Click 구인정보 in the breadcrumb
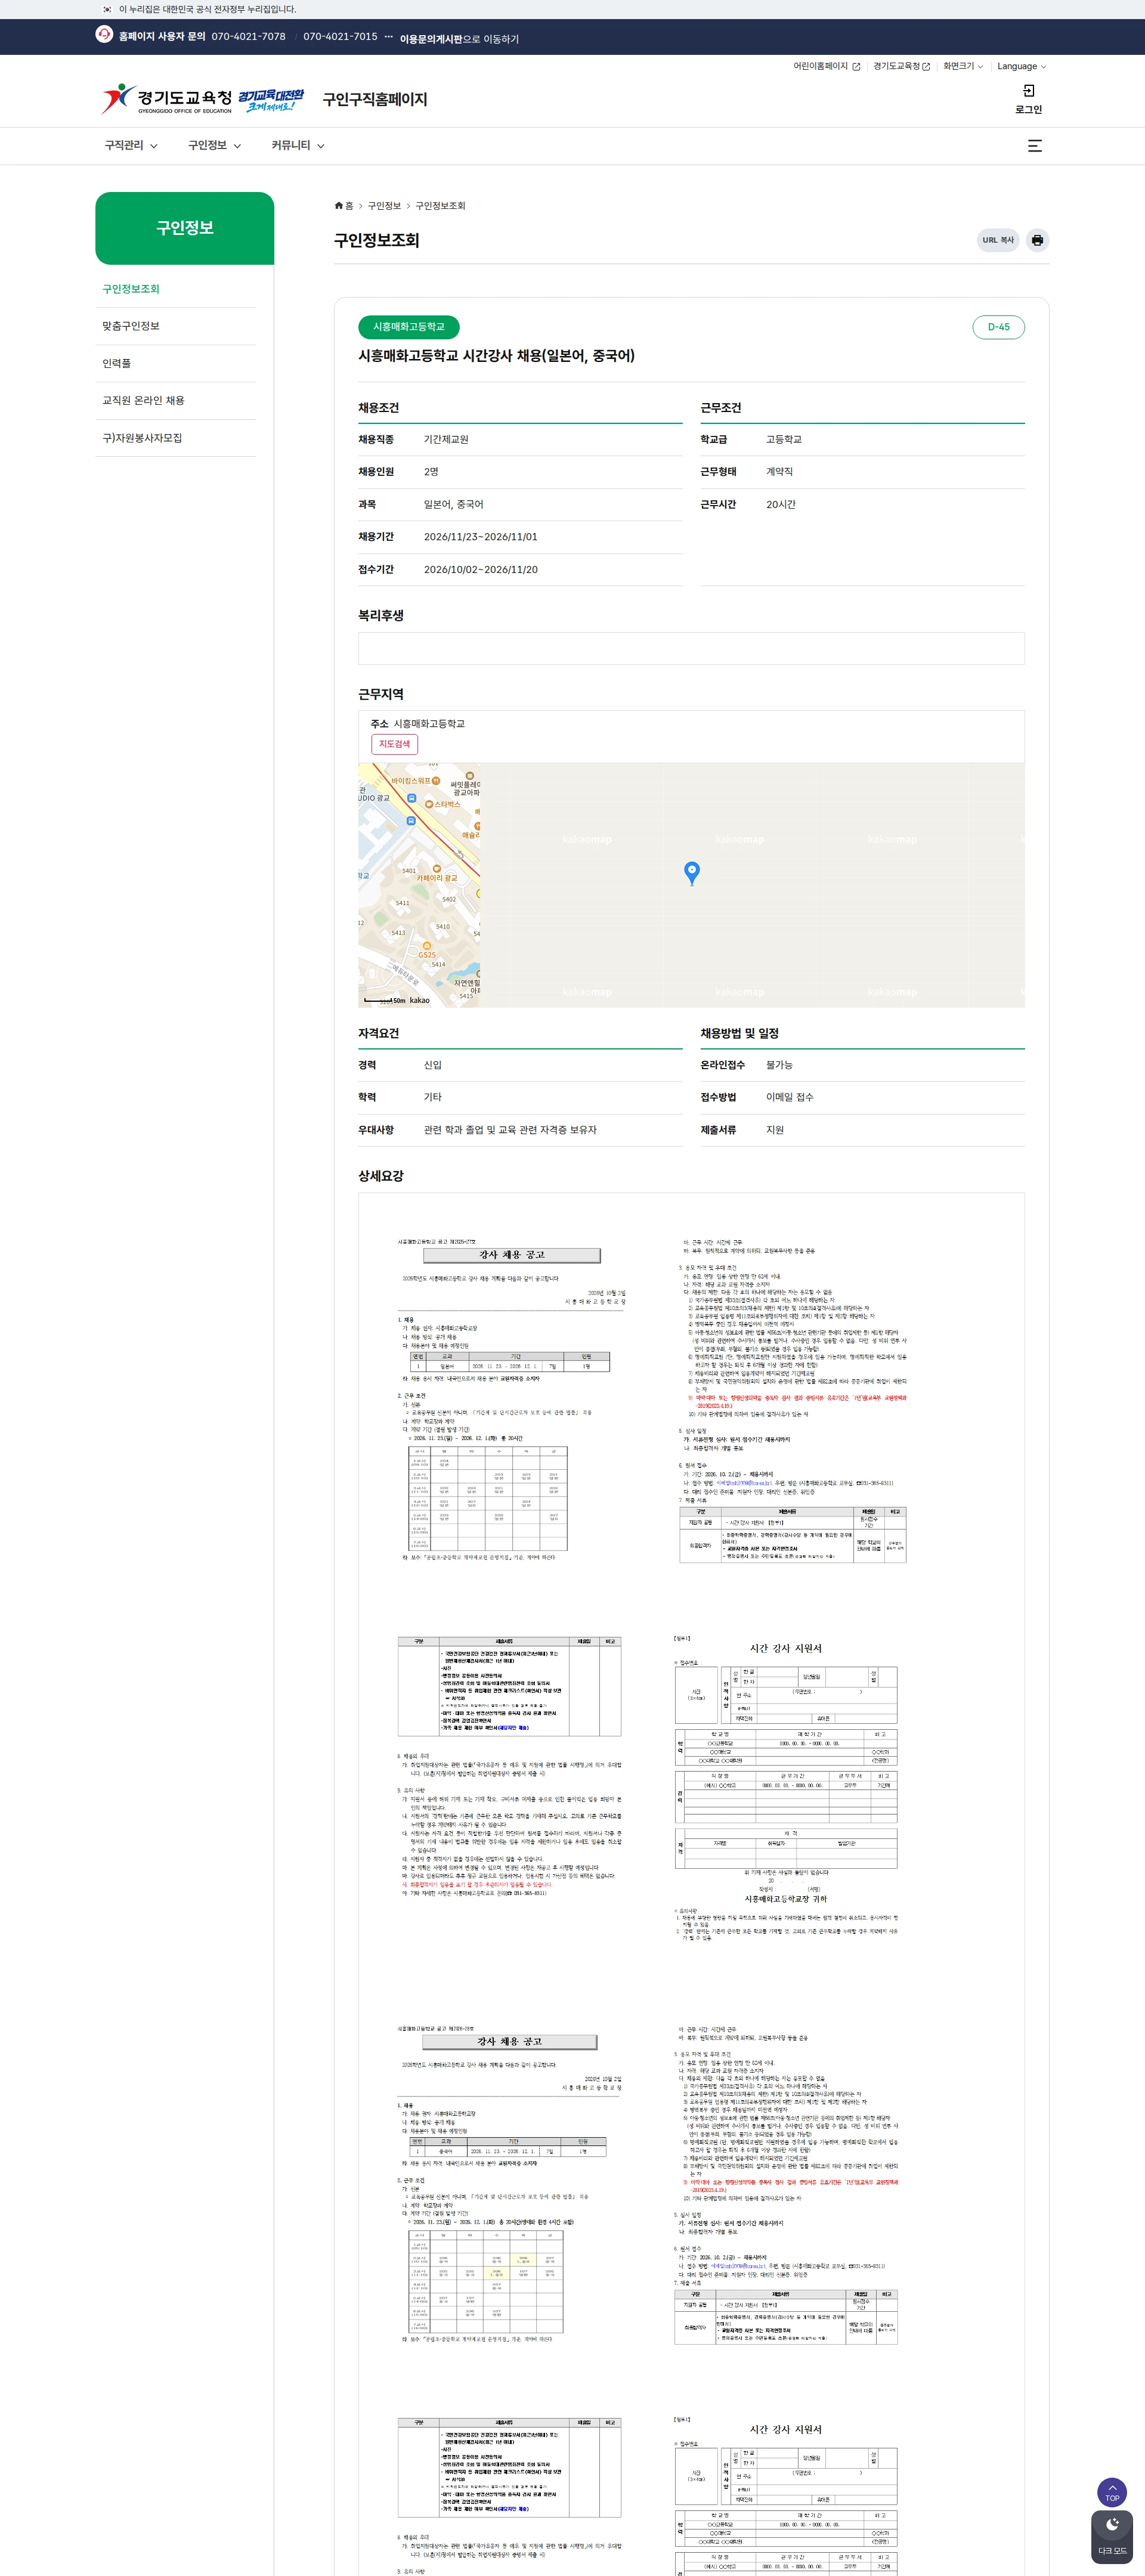The height and width of the screenshot is (2576, 1145). point(384,206)
